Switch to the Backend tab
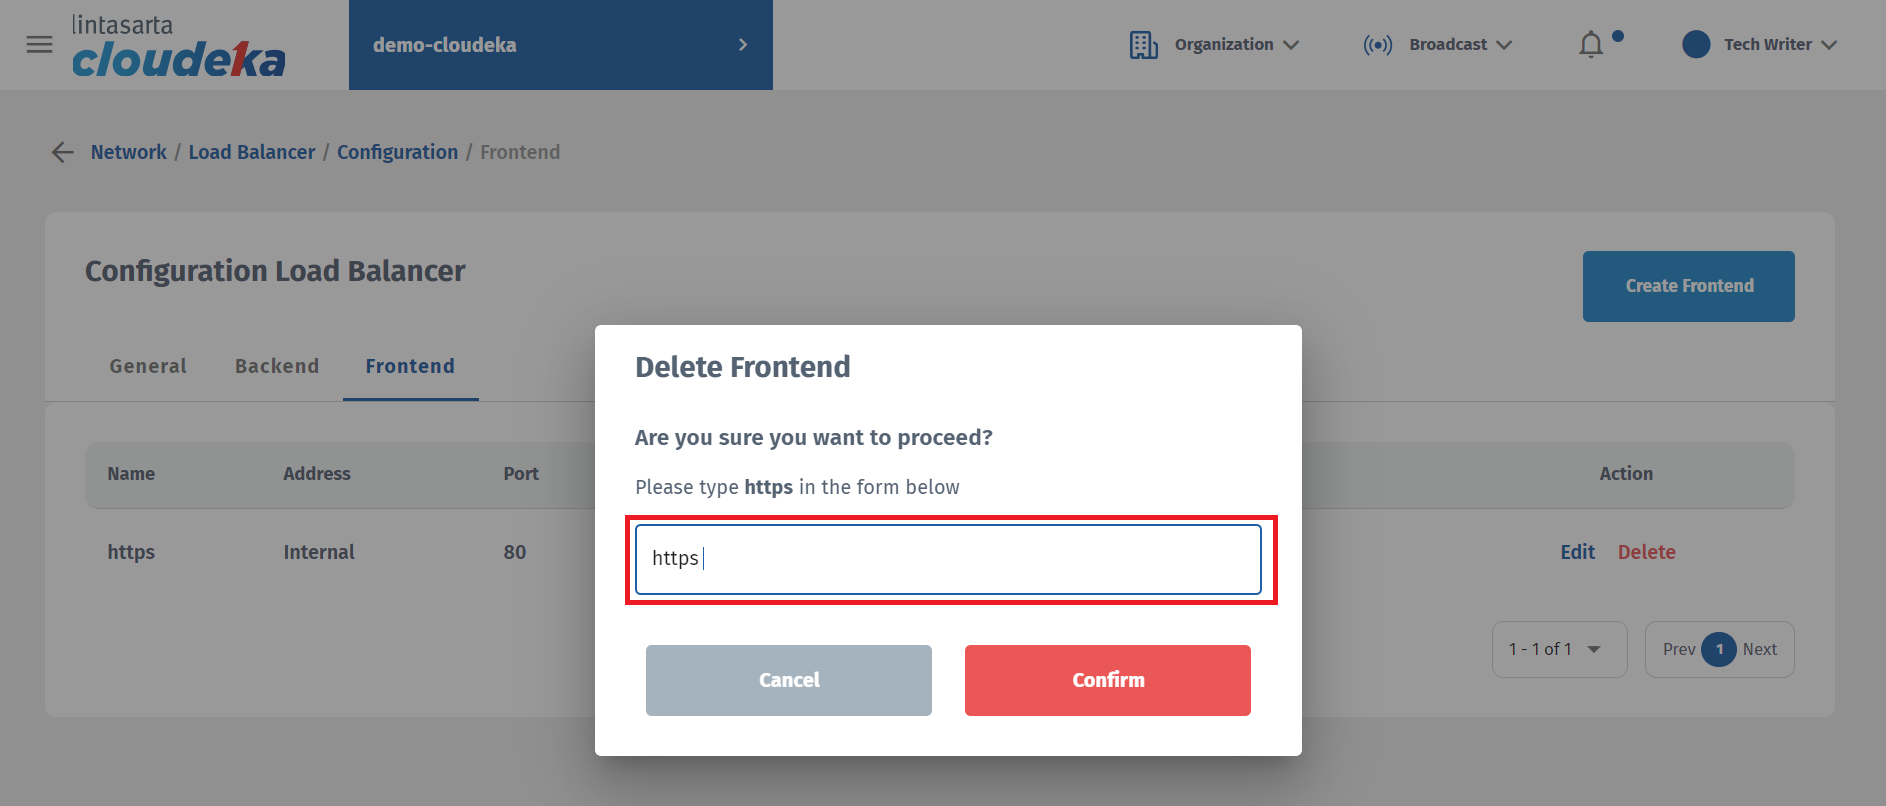 pyautogui.click(x=277, y=366)
